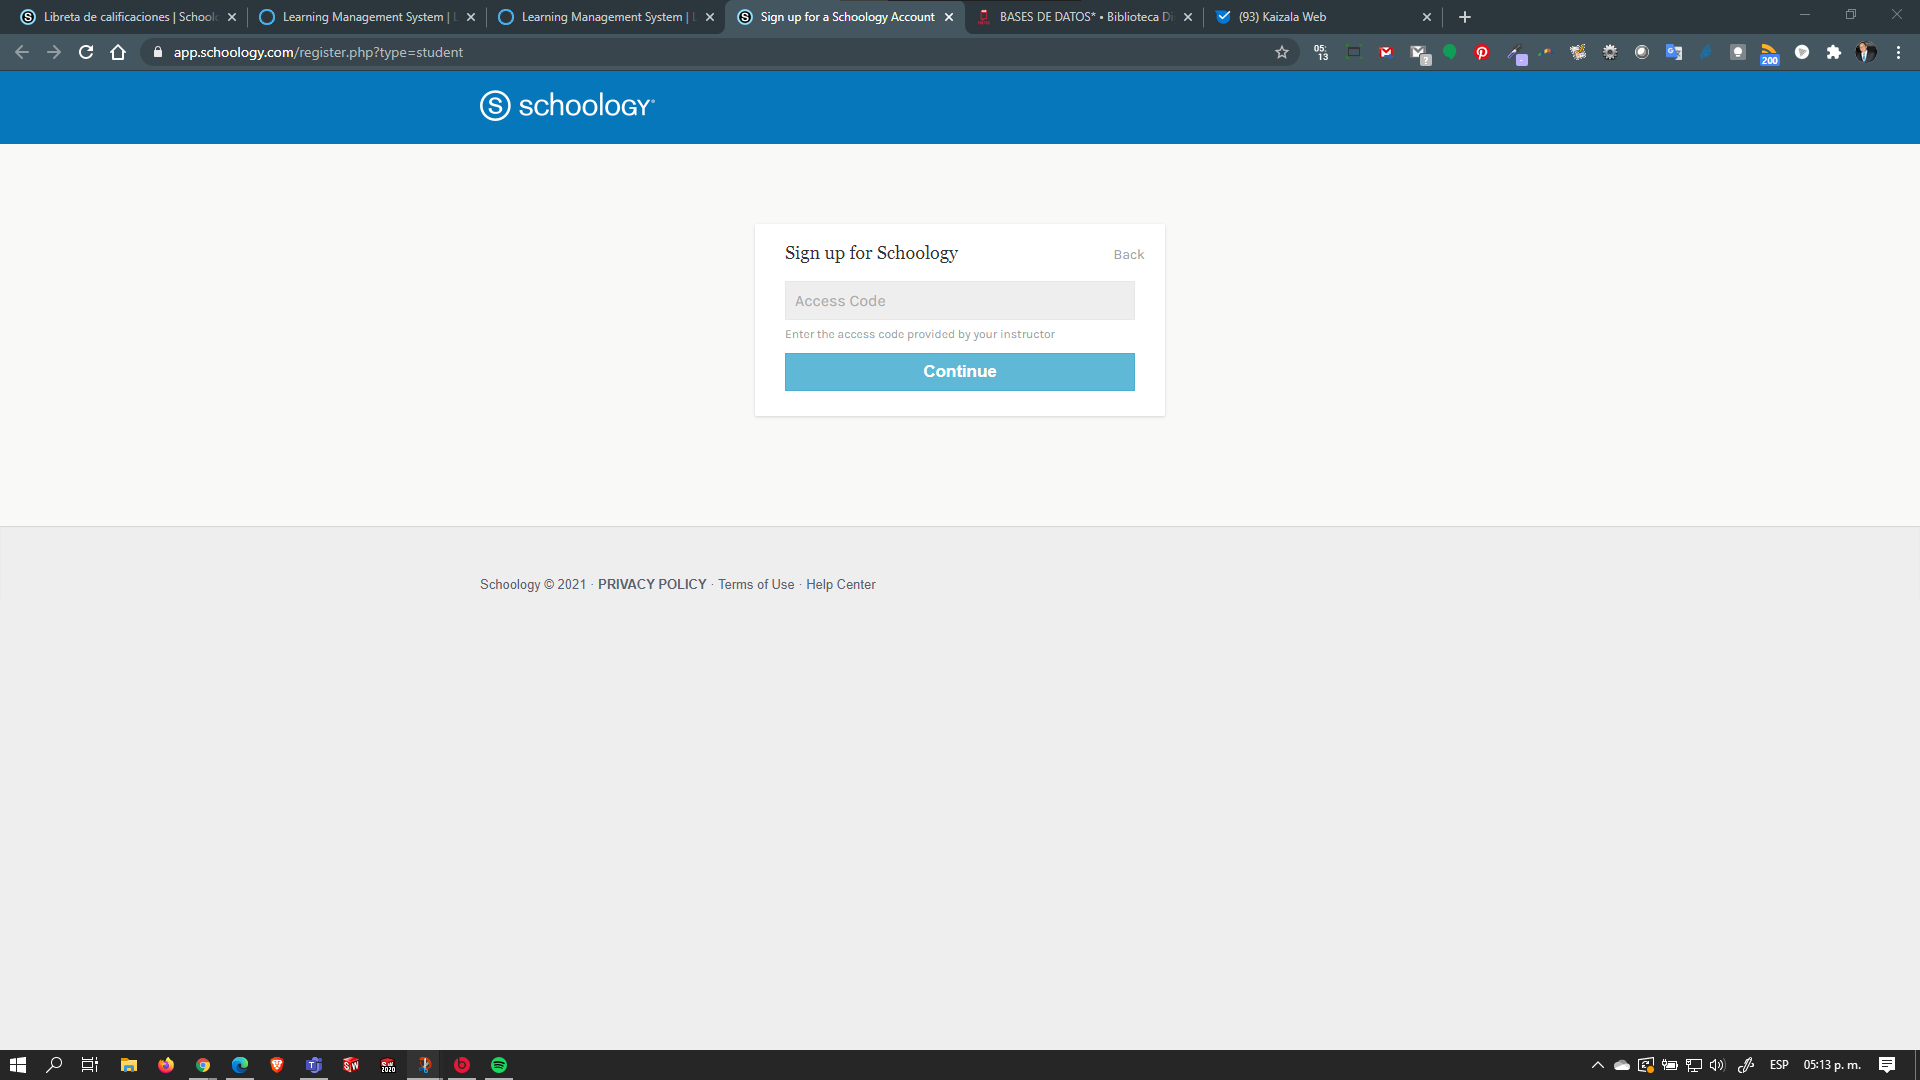Go to the browser home page

click(118, 52)
